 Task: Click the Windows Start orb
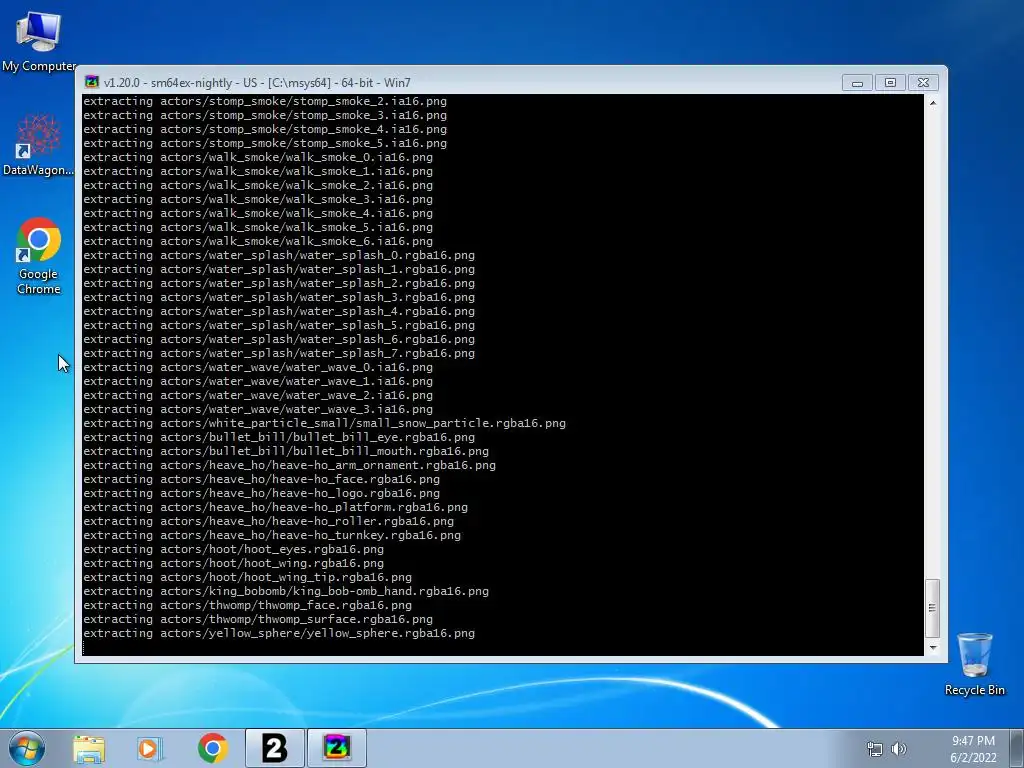(x=27, y=748)
